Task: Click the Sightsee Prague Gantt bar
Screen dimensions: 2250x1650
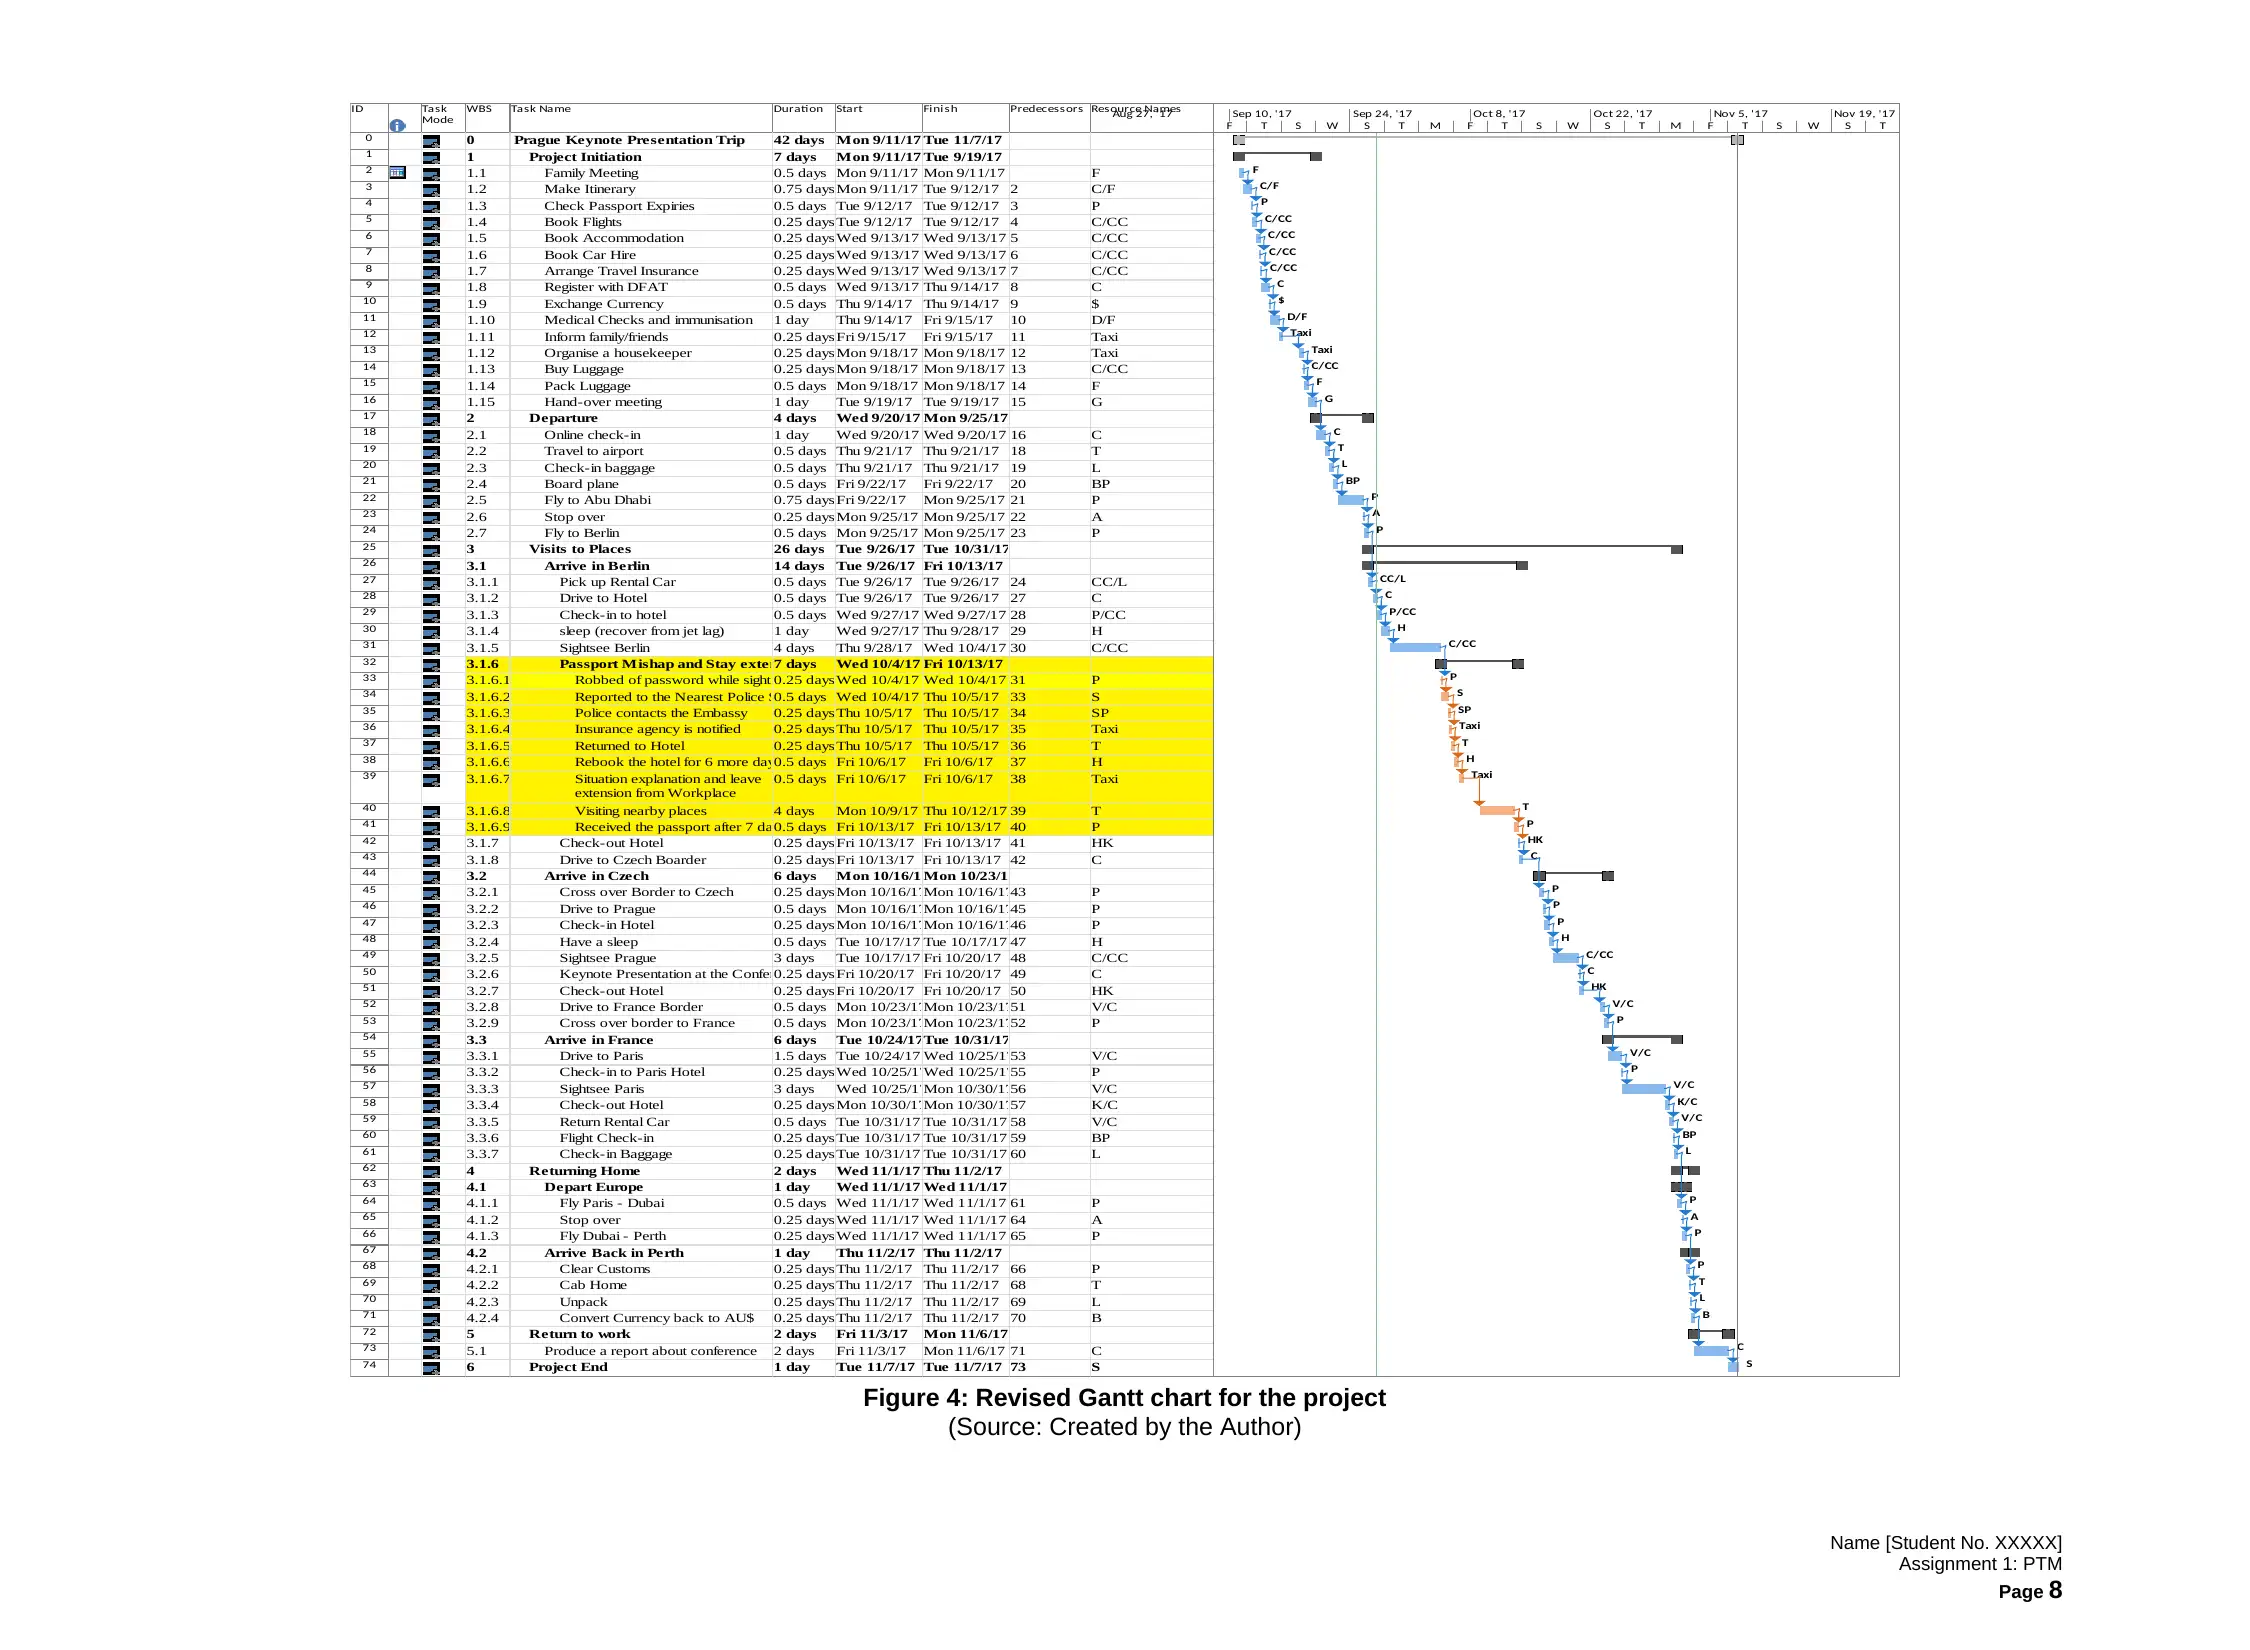Action: tap(1566, 958)
